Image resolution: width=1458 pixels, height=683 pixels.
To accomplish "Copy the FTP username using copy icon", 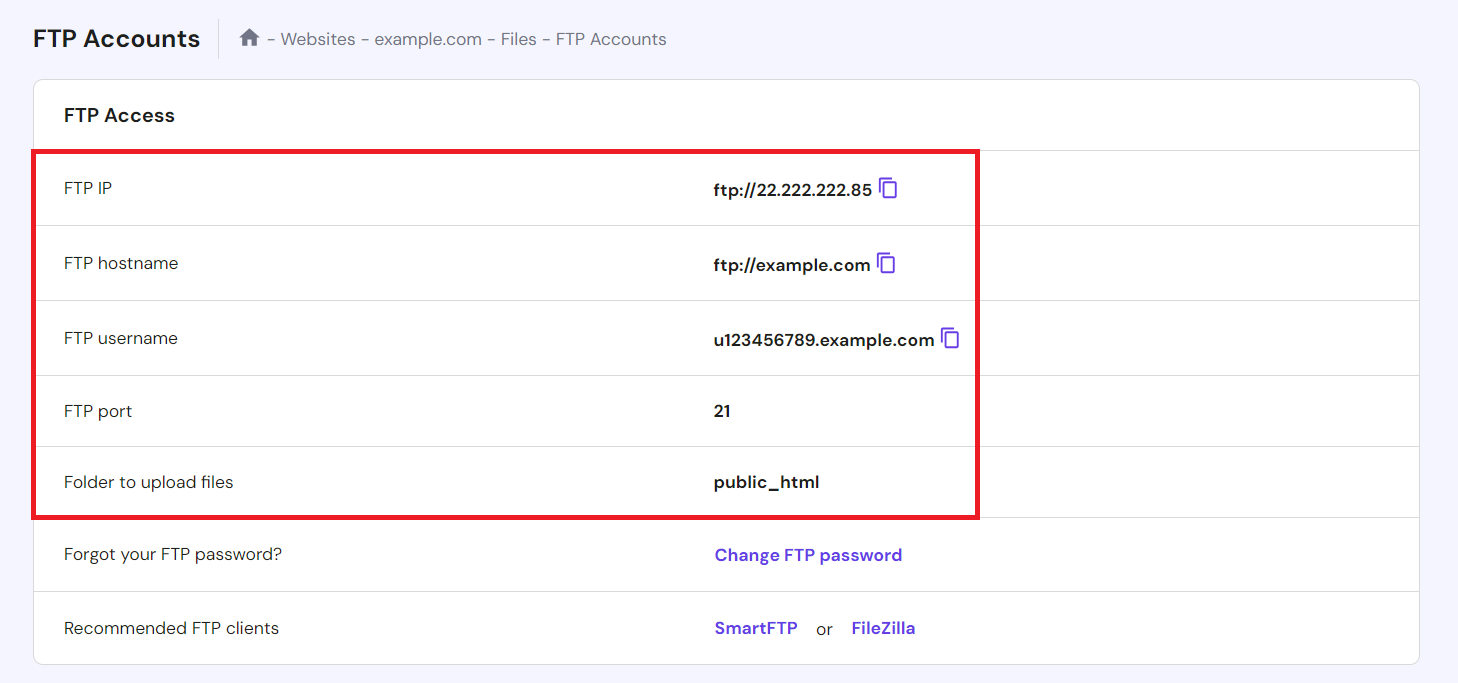I will point(950,338).
